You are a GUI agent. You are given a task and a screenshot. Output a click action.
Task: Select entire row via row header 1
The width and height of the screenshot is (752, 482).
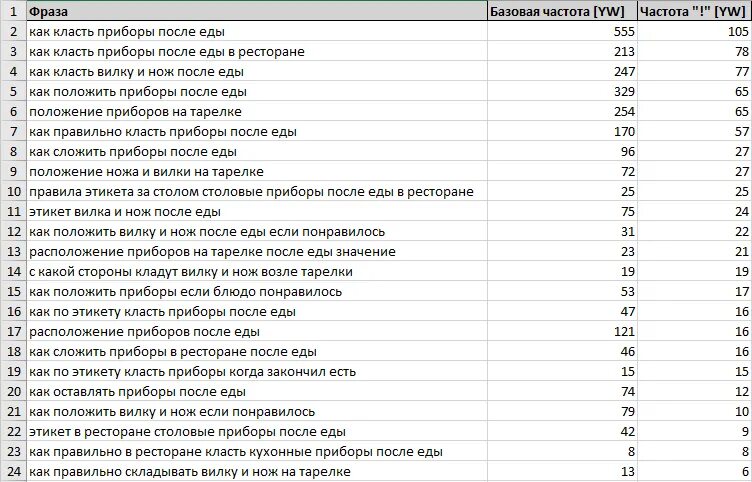coord(13,11)
